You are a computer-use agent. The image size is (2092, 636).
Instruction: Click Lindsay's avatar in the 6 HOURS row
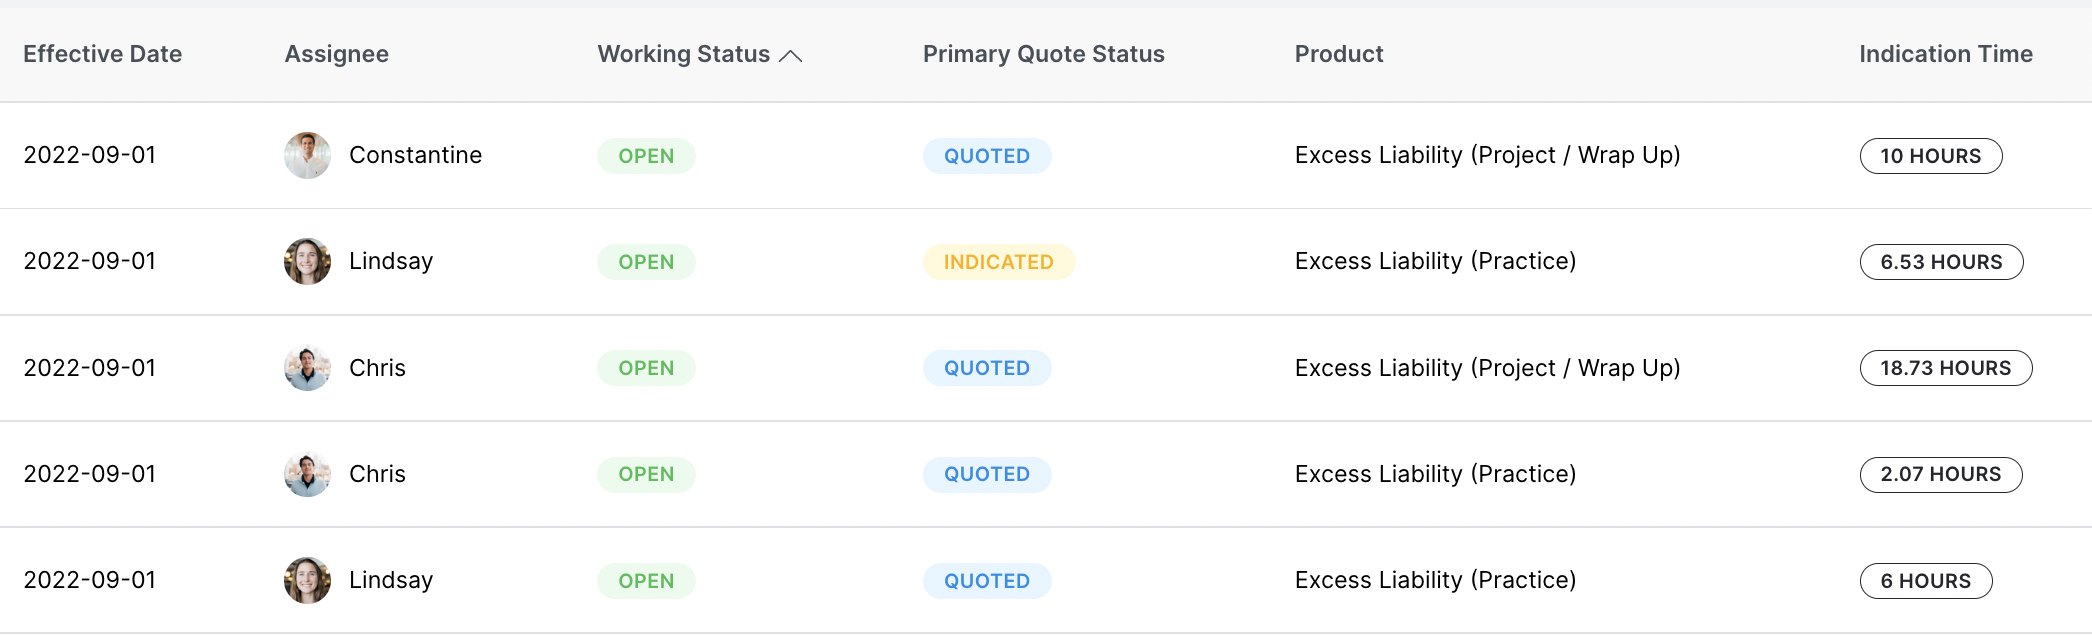click(x=307, y=580)
